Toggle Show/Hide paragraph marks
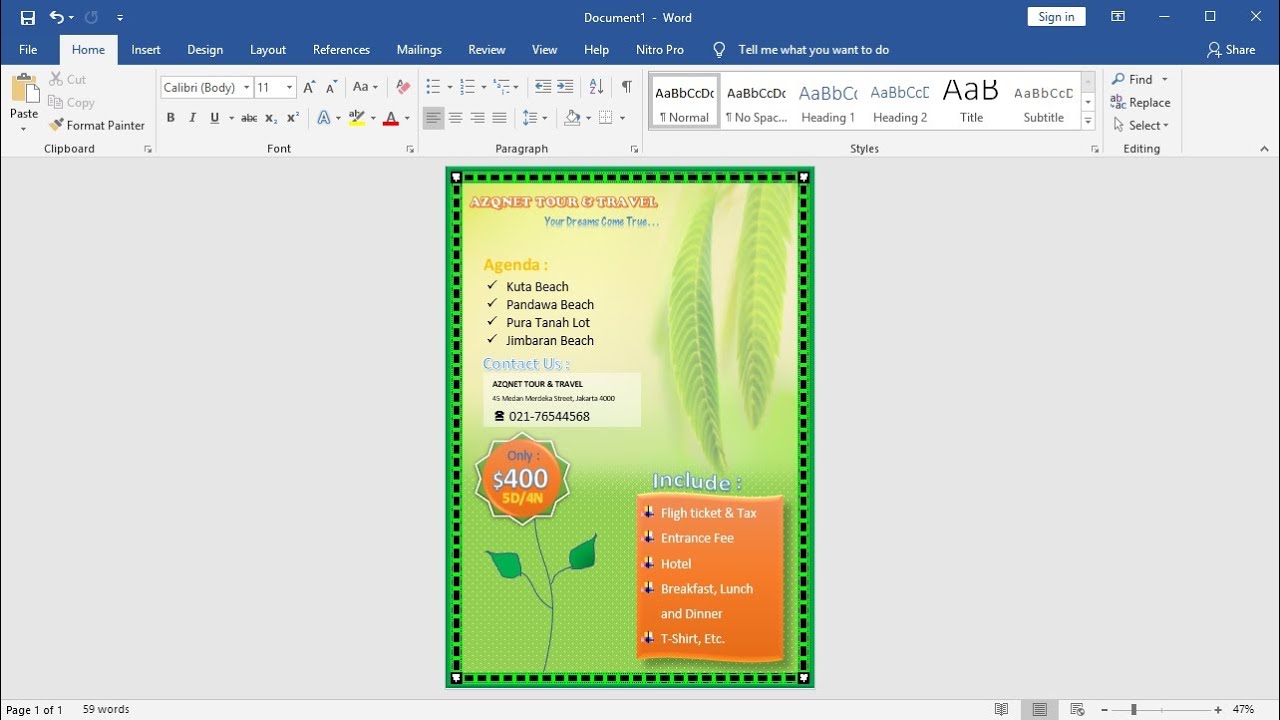1280x720 pixels. 626,87
